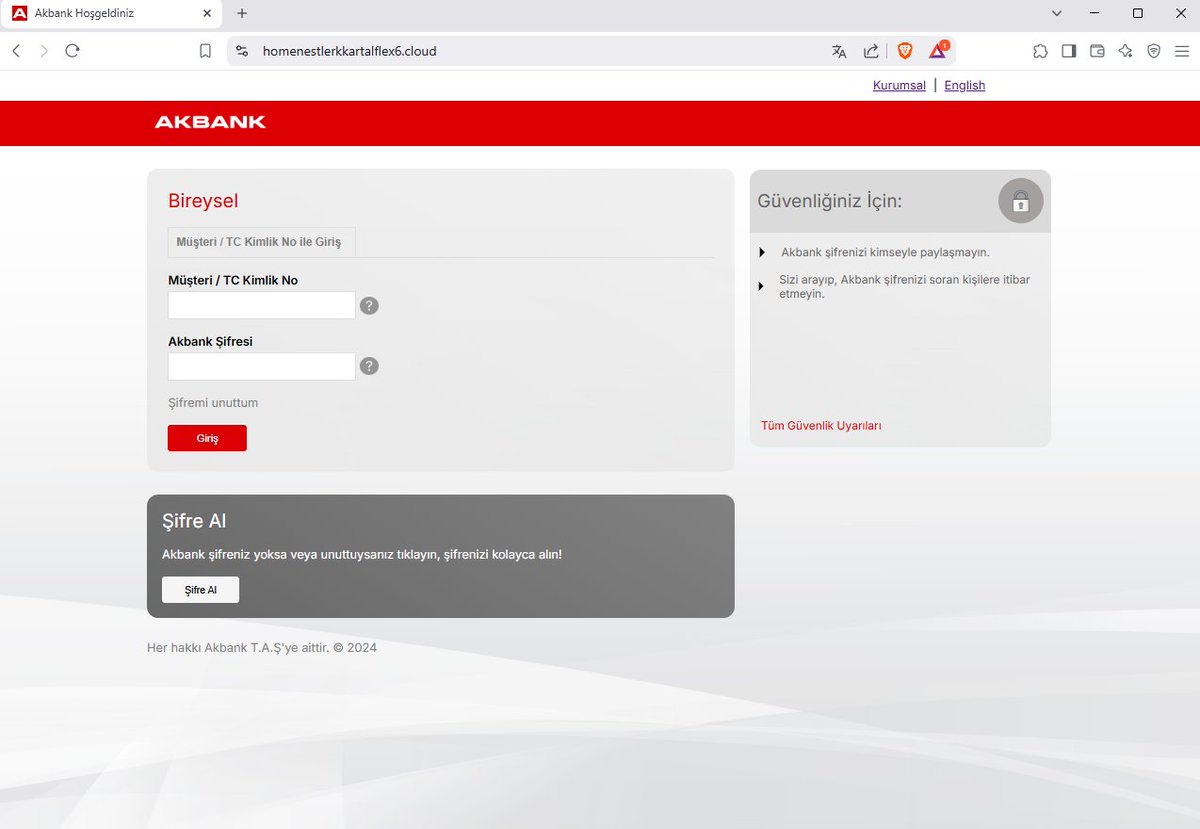The image size is (1200, 829).
Task: Maximize the browser window
Action: tap(1137, 14)
